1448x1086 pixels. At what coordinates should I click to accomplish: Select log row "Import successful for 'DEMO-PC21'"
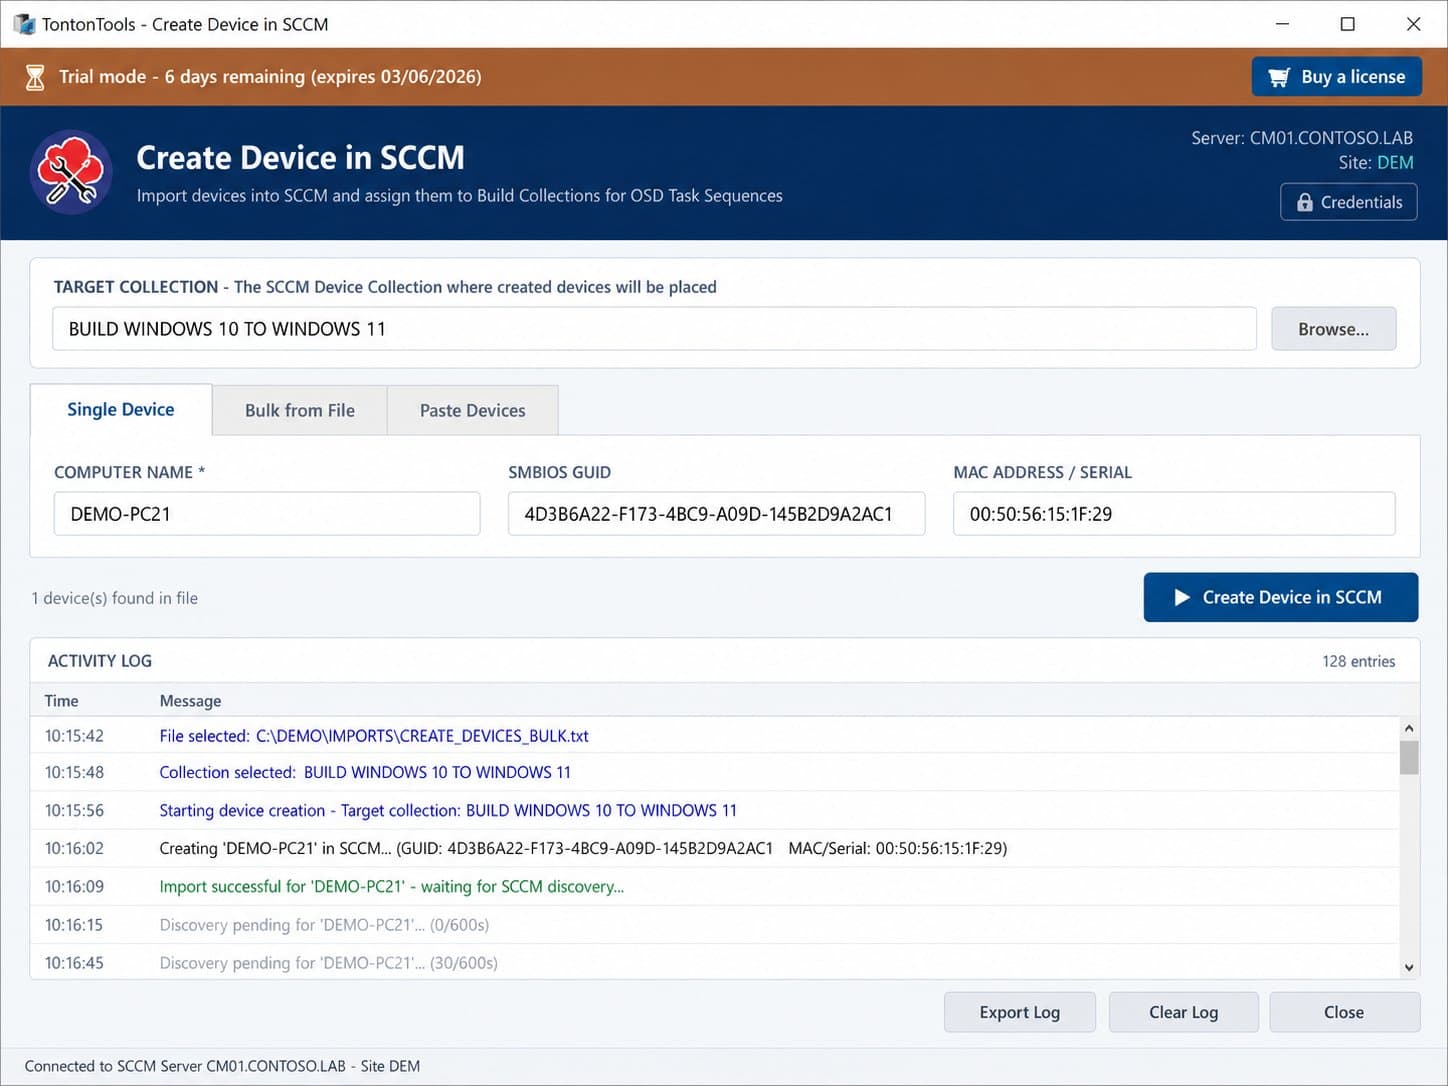[714, 886]
